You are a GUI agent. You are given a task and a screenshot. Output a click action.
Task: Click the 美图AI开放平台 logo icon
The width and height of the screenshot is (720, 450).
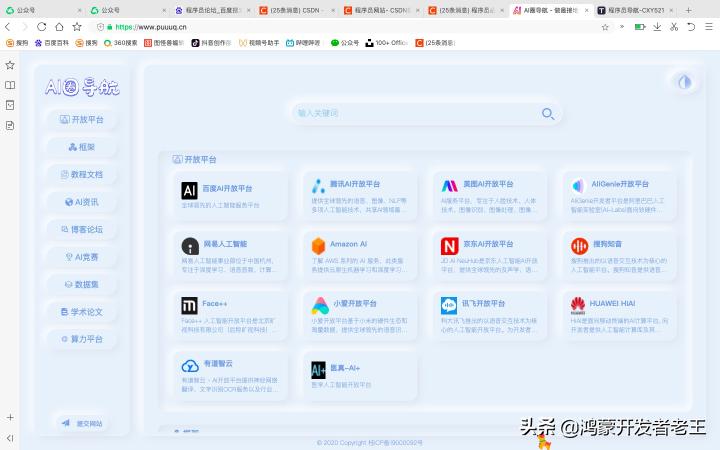[x=450, y=186]
